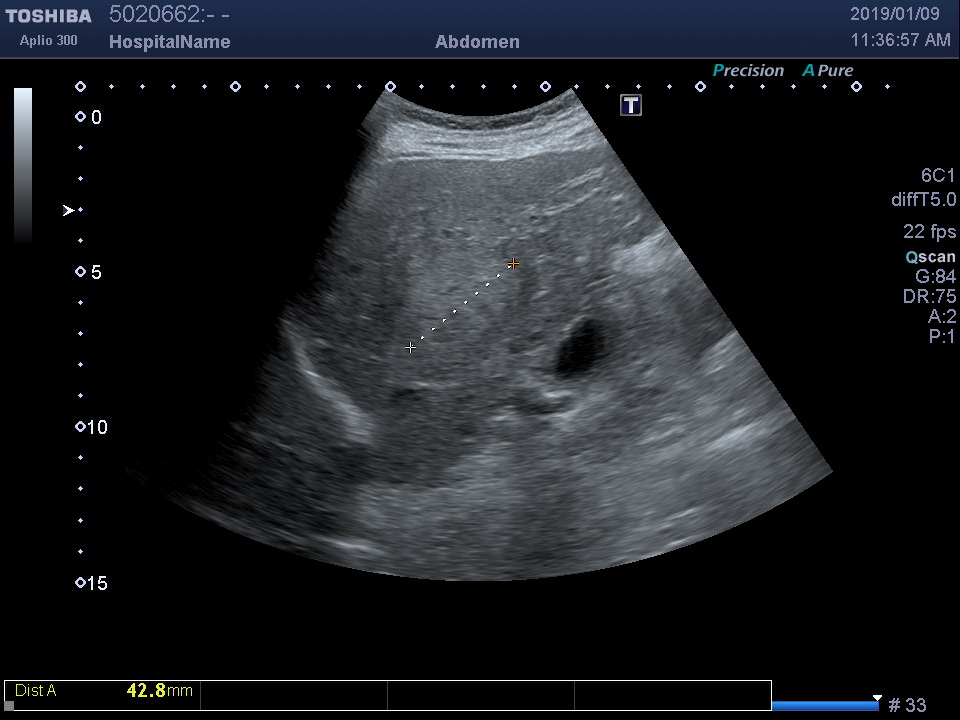Screen dimensions: 960x720
Task: Click the T orientation marker icon
Action: pyautogui.click(x=631, y=105)
